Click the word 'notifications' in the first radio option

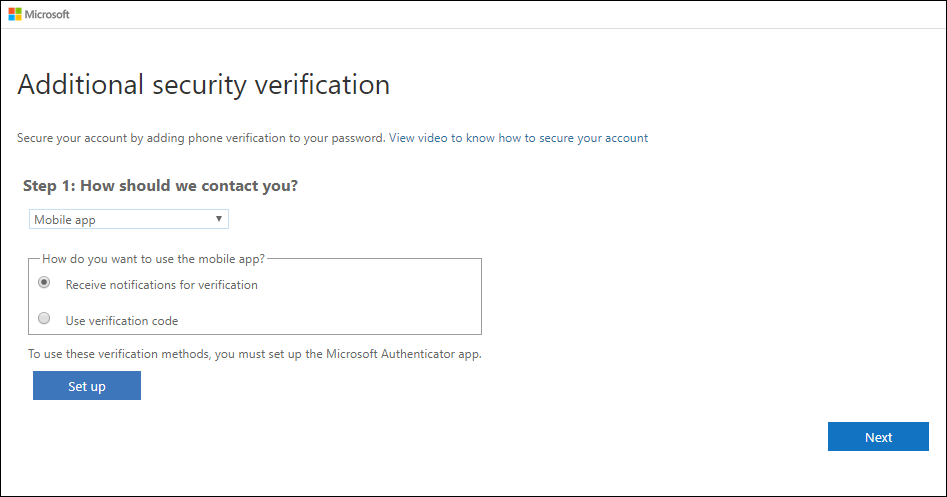pos(143,285)
